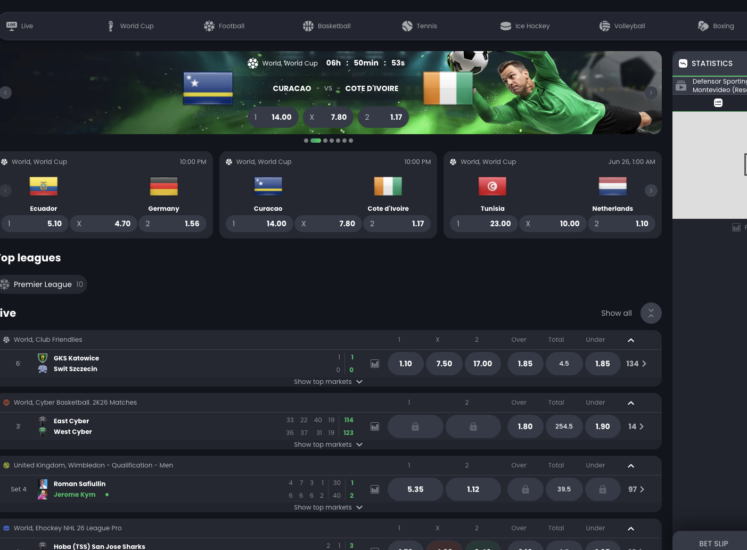The width and height of the screenshot is (747, 550).
Task: Pick Curacao win 14.00 in match card
Action: pyautogui.click(x=259, y=224)
